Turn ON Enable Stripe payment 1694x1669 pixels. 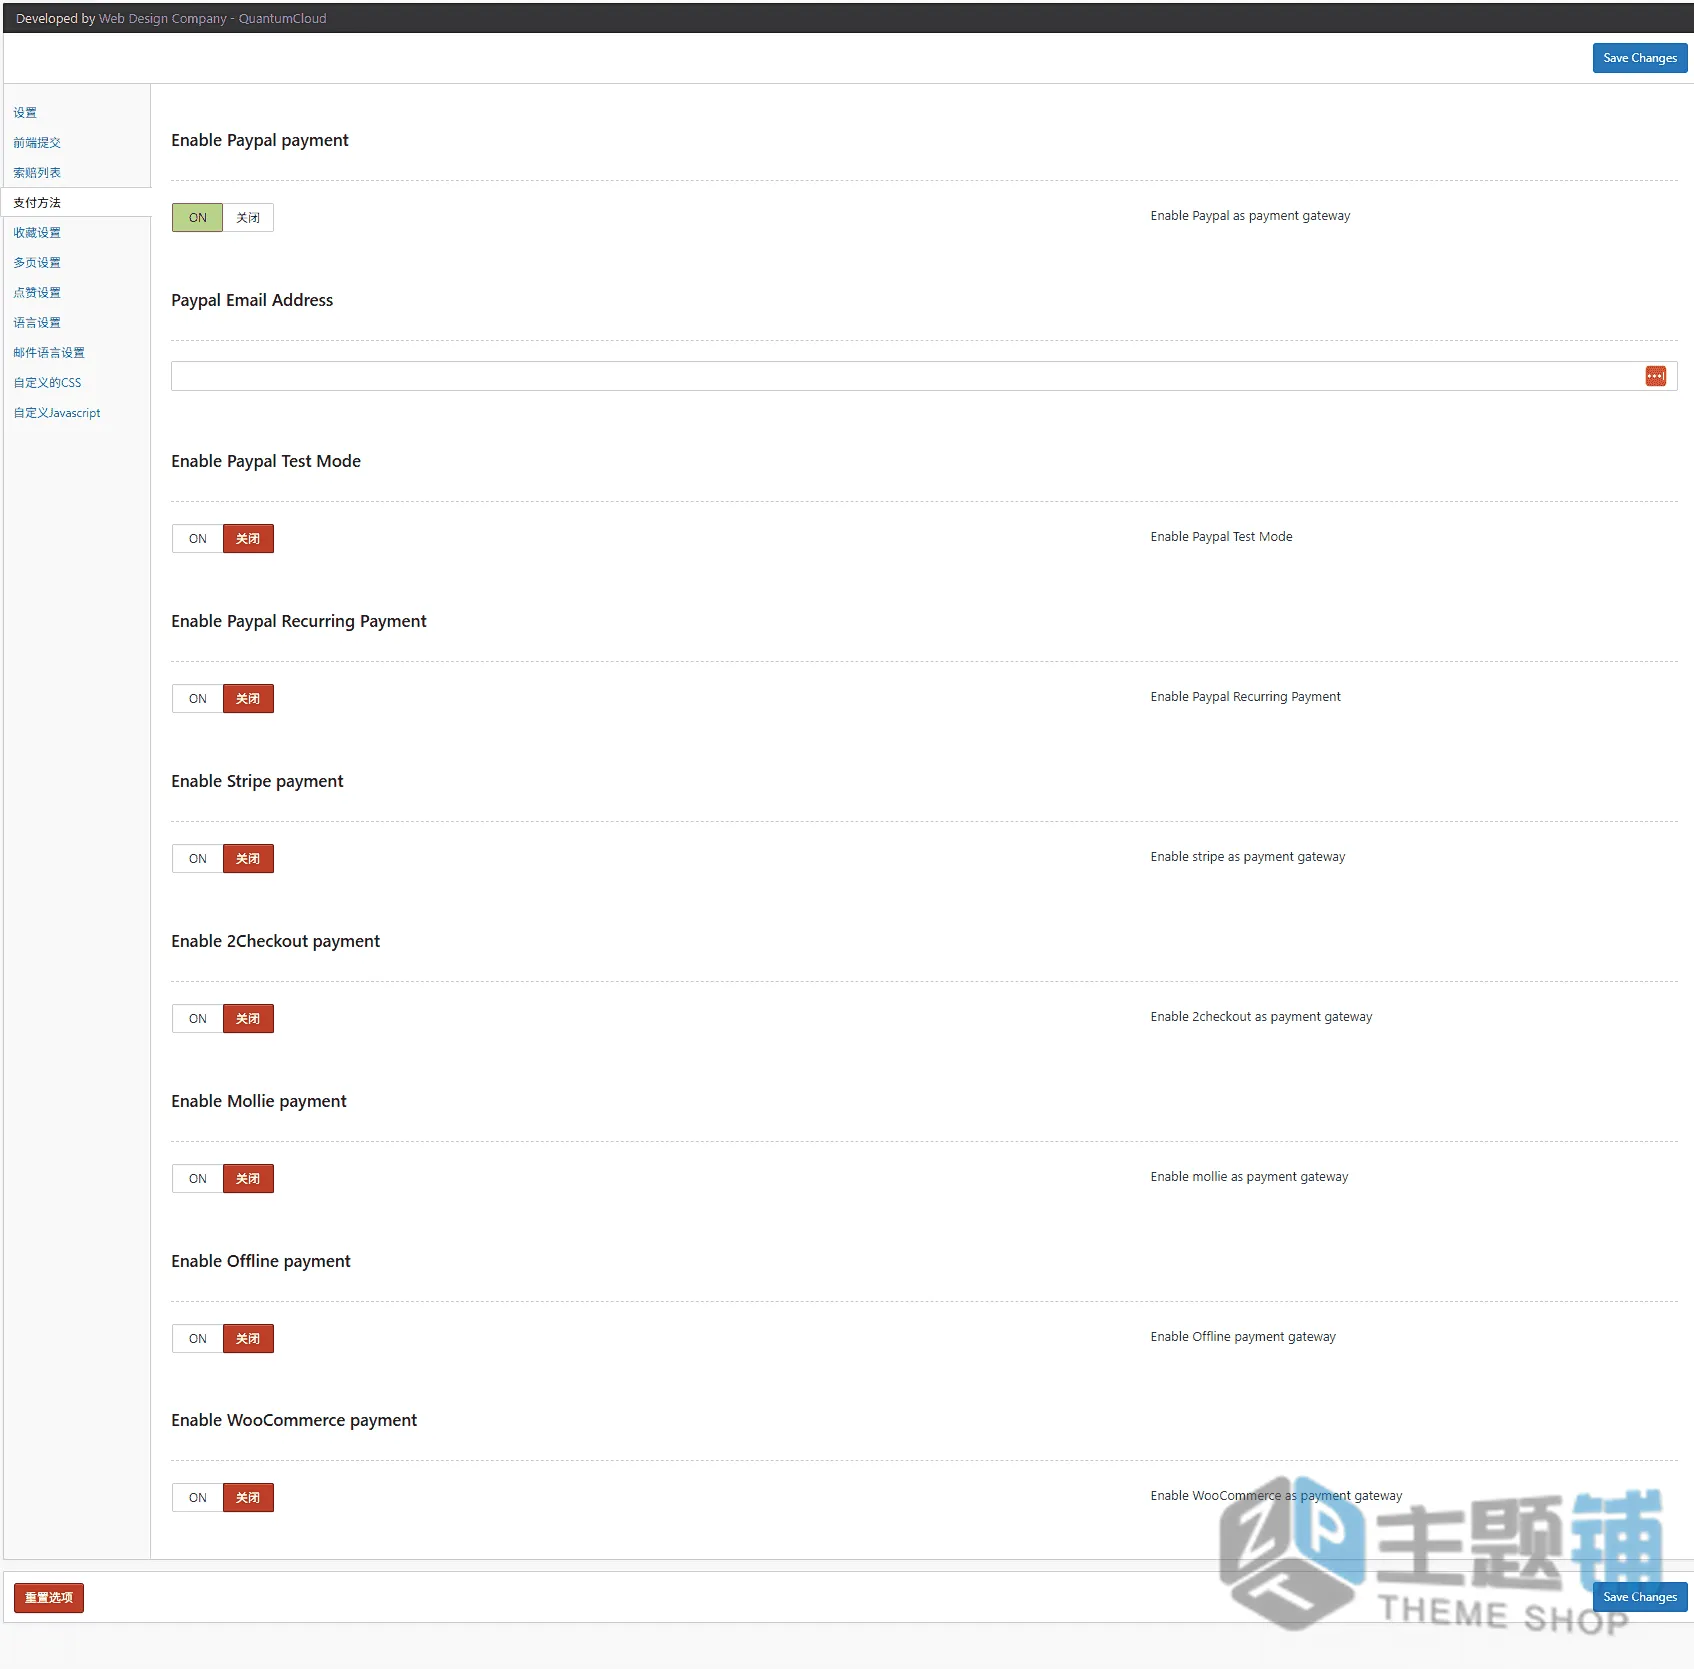(x=197, y=859)
